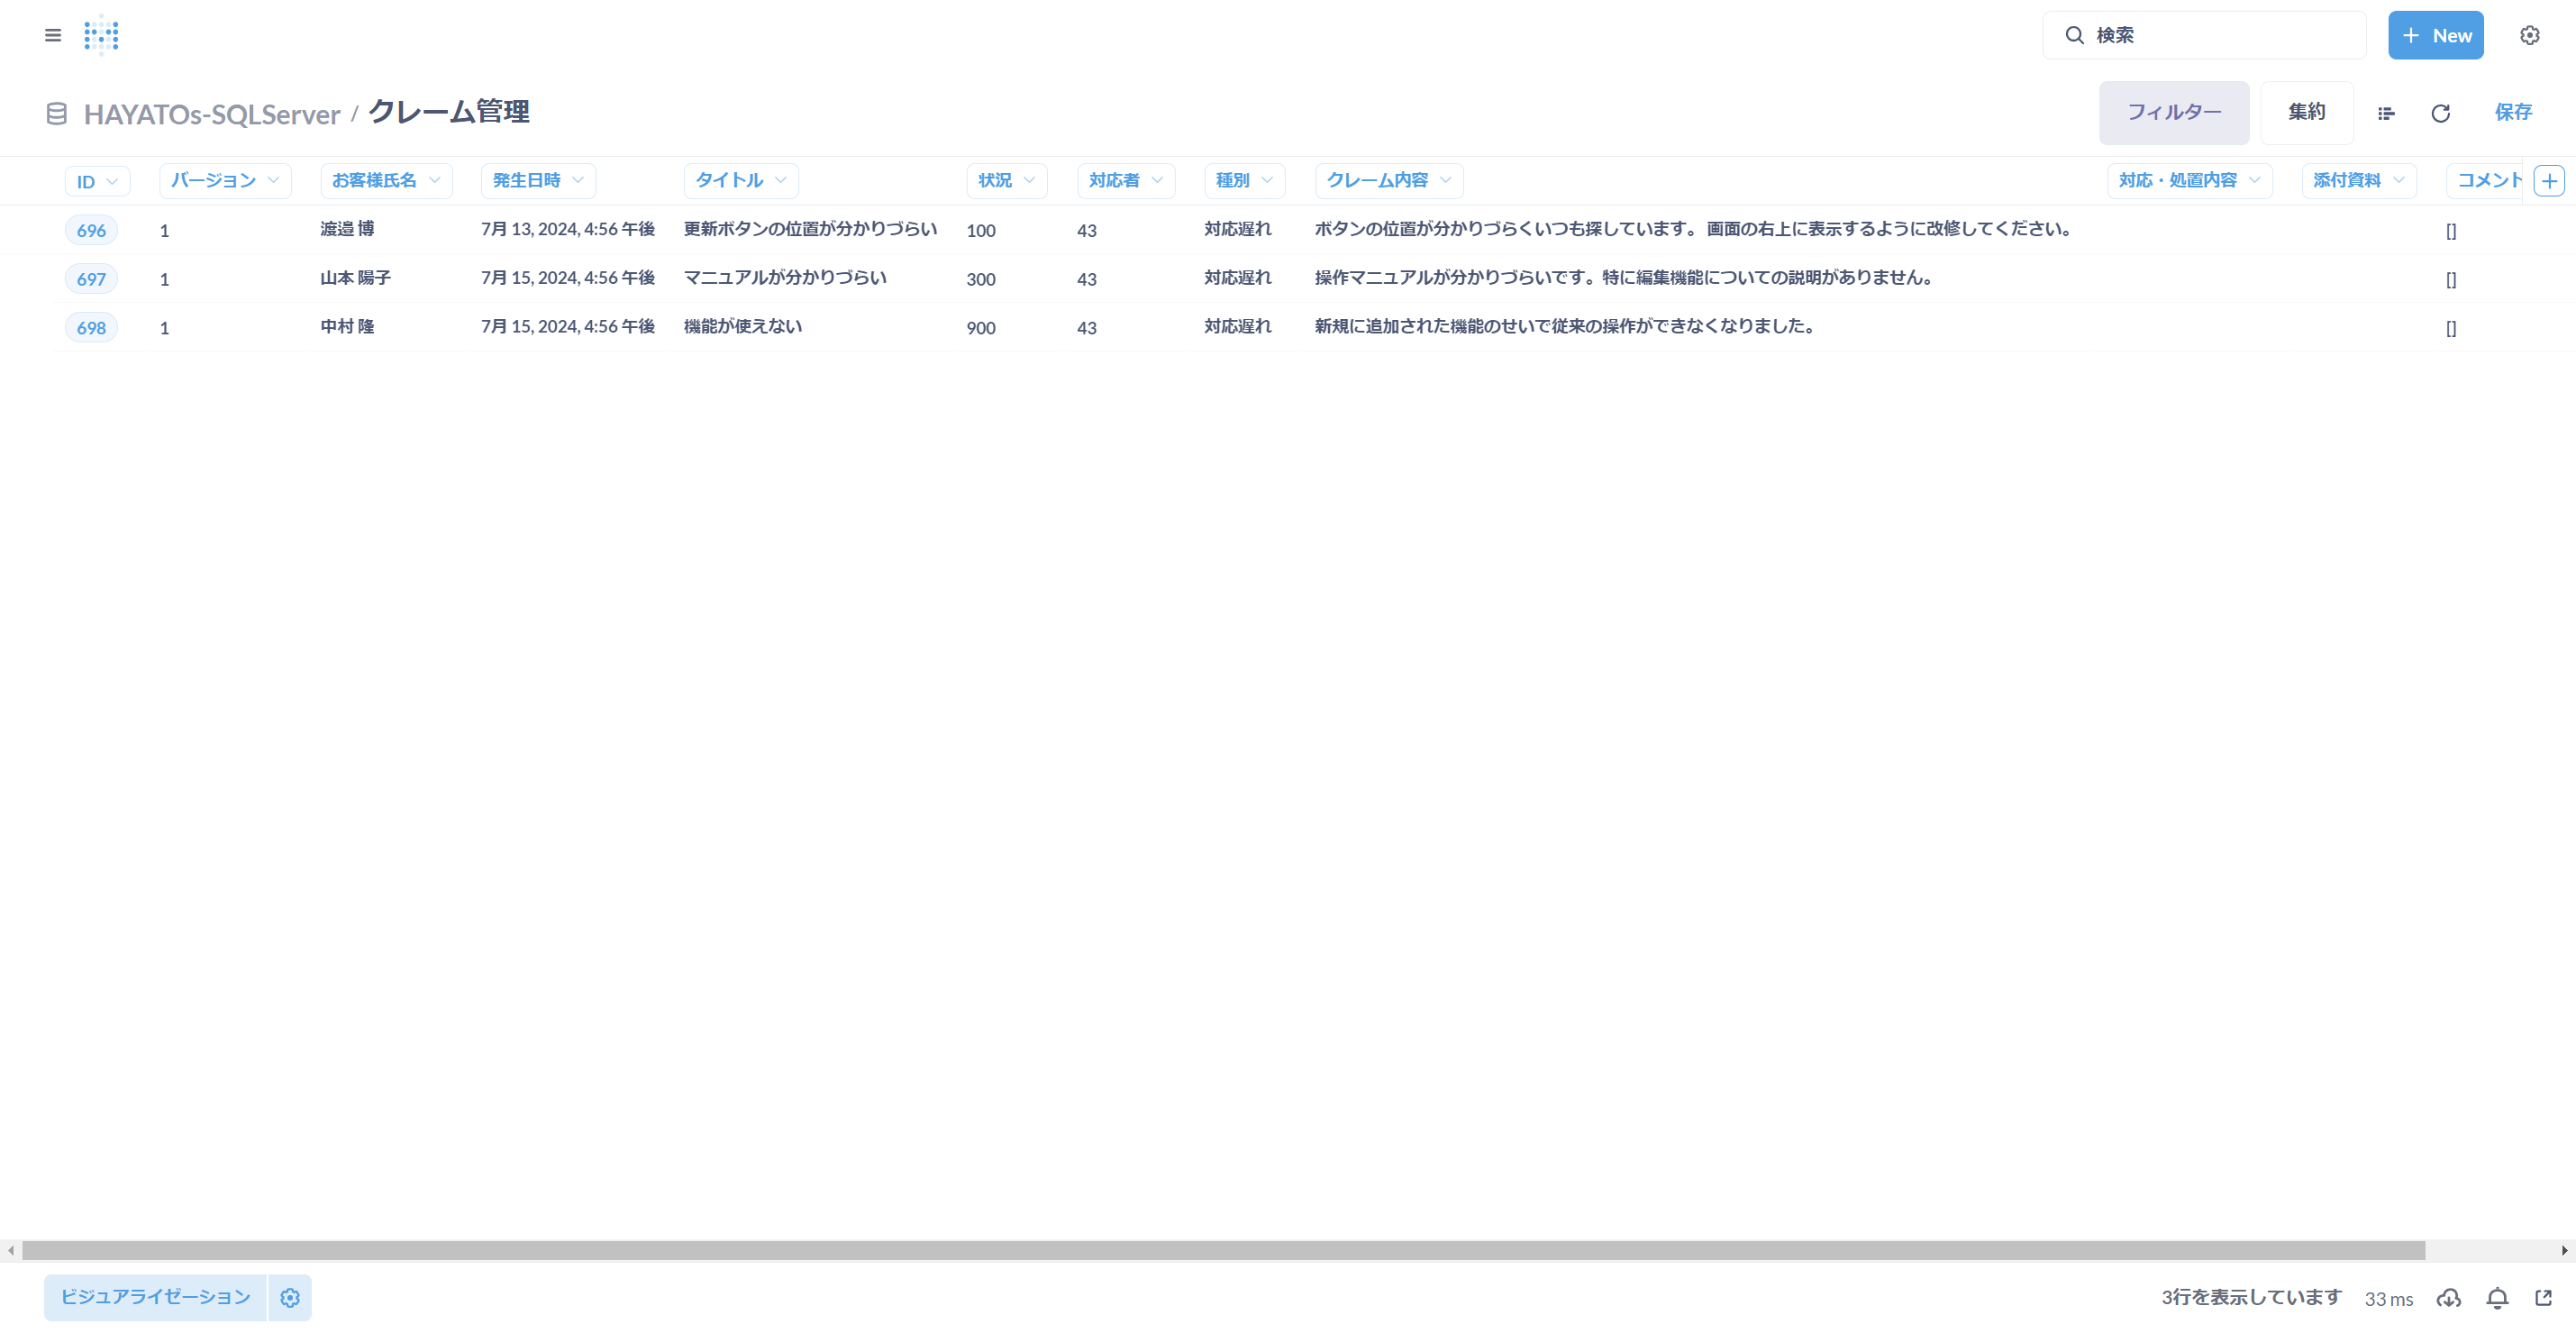Open record ID 698
The width and height of the screenshot is (2576, 1333).
tap(91, 328)
